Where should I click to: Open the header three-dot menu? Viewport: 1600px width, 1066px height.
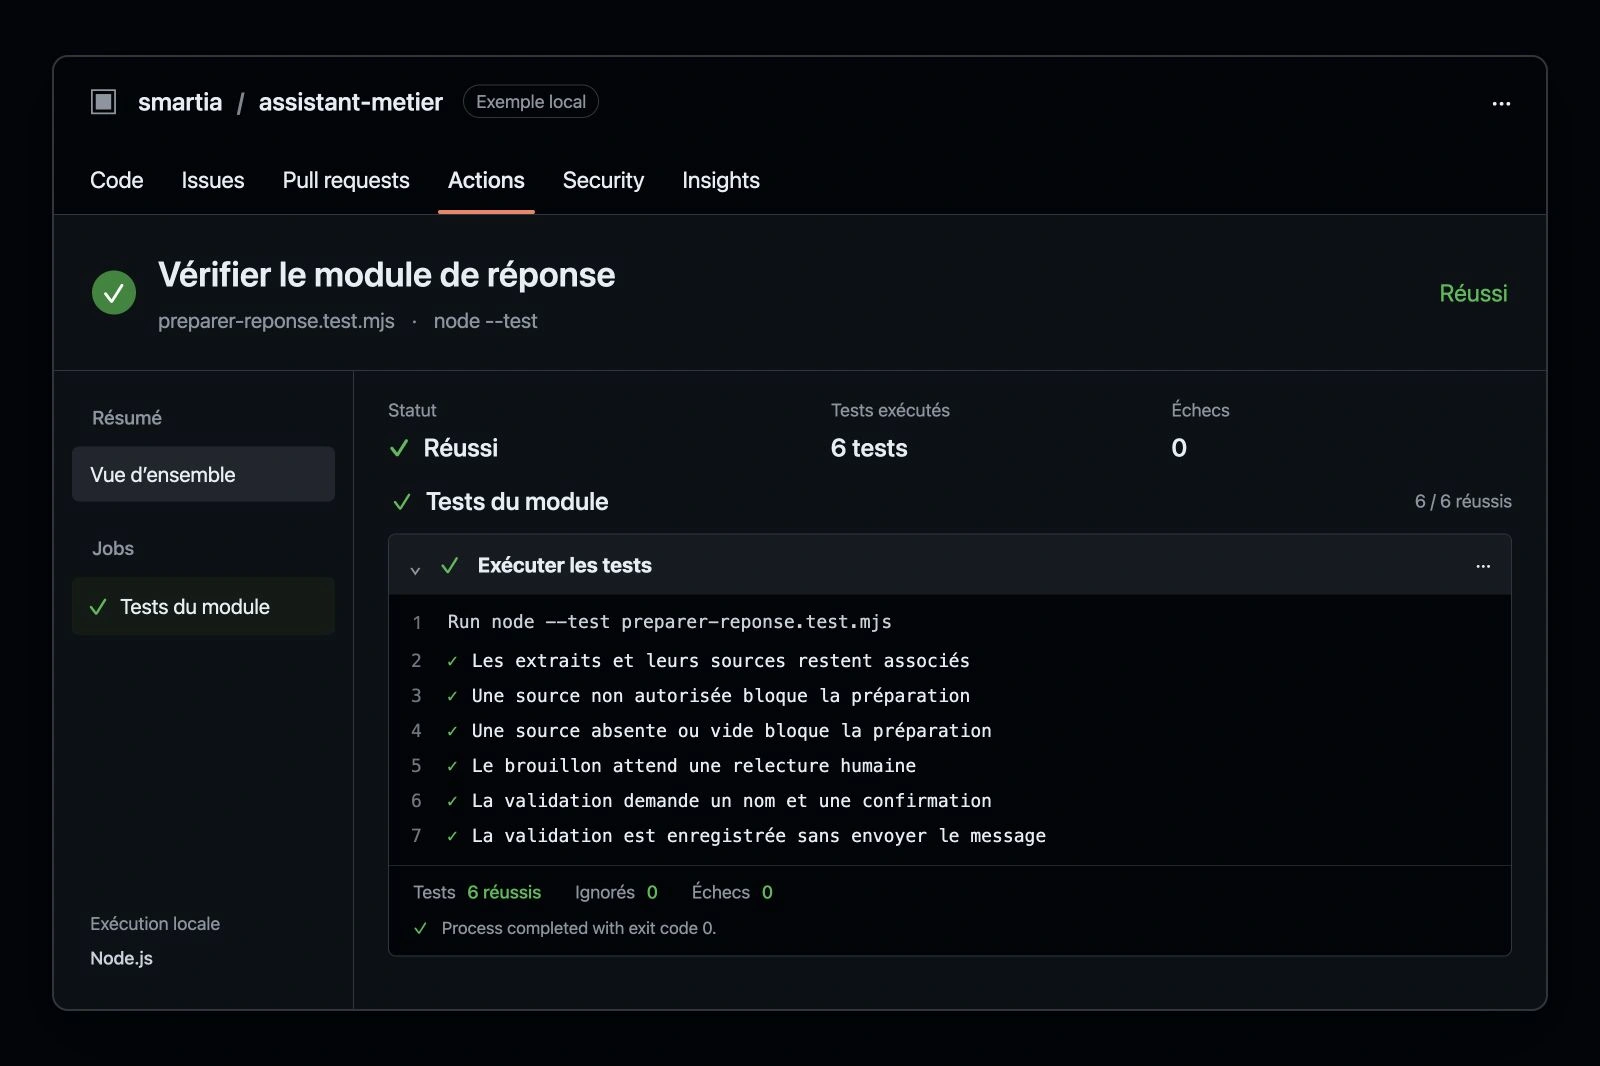point(1501,103)
